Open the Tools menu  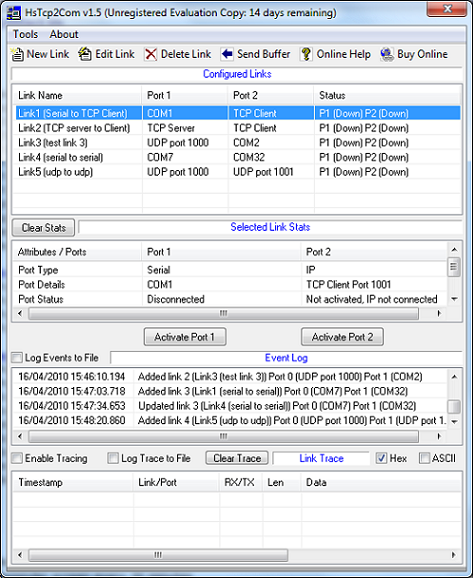coord(25,34)
